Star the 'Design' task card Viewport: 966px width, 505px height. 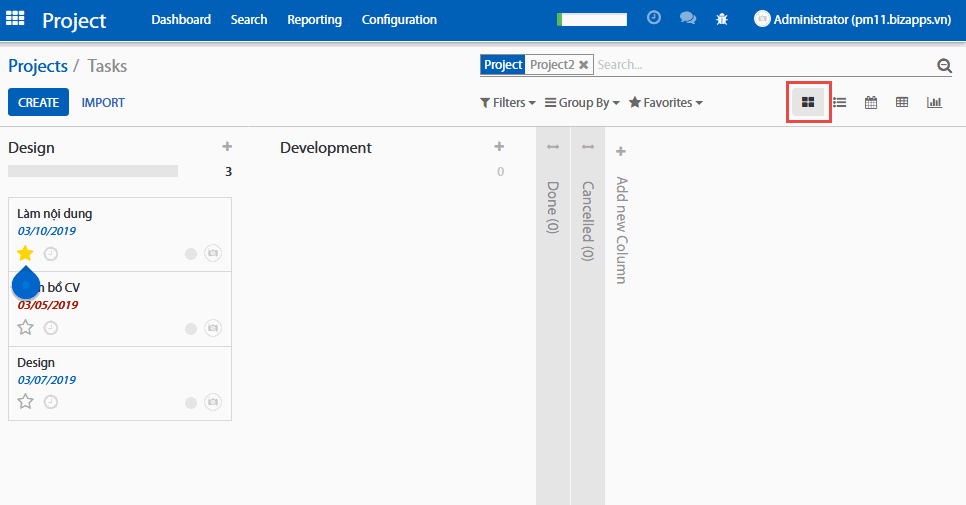26,401
